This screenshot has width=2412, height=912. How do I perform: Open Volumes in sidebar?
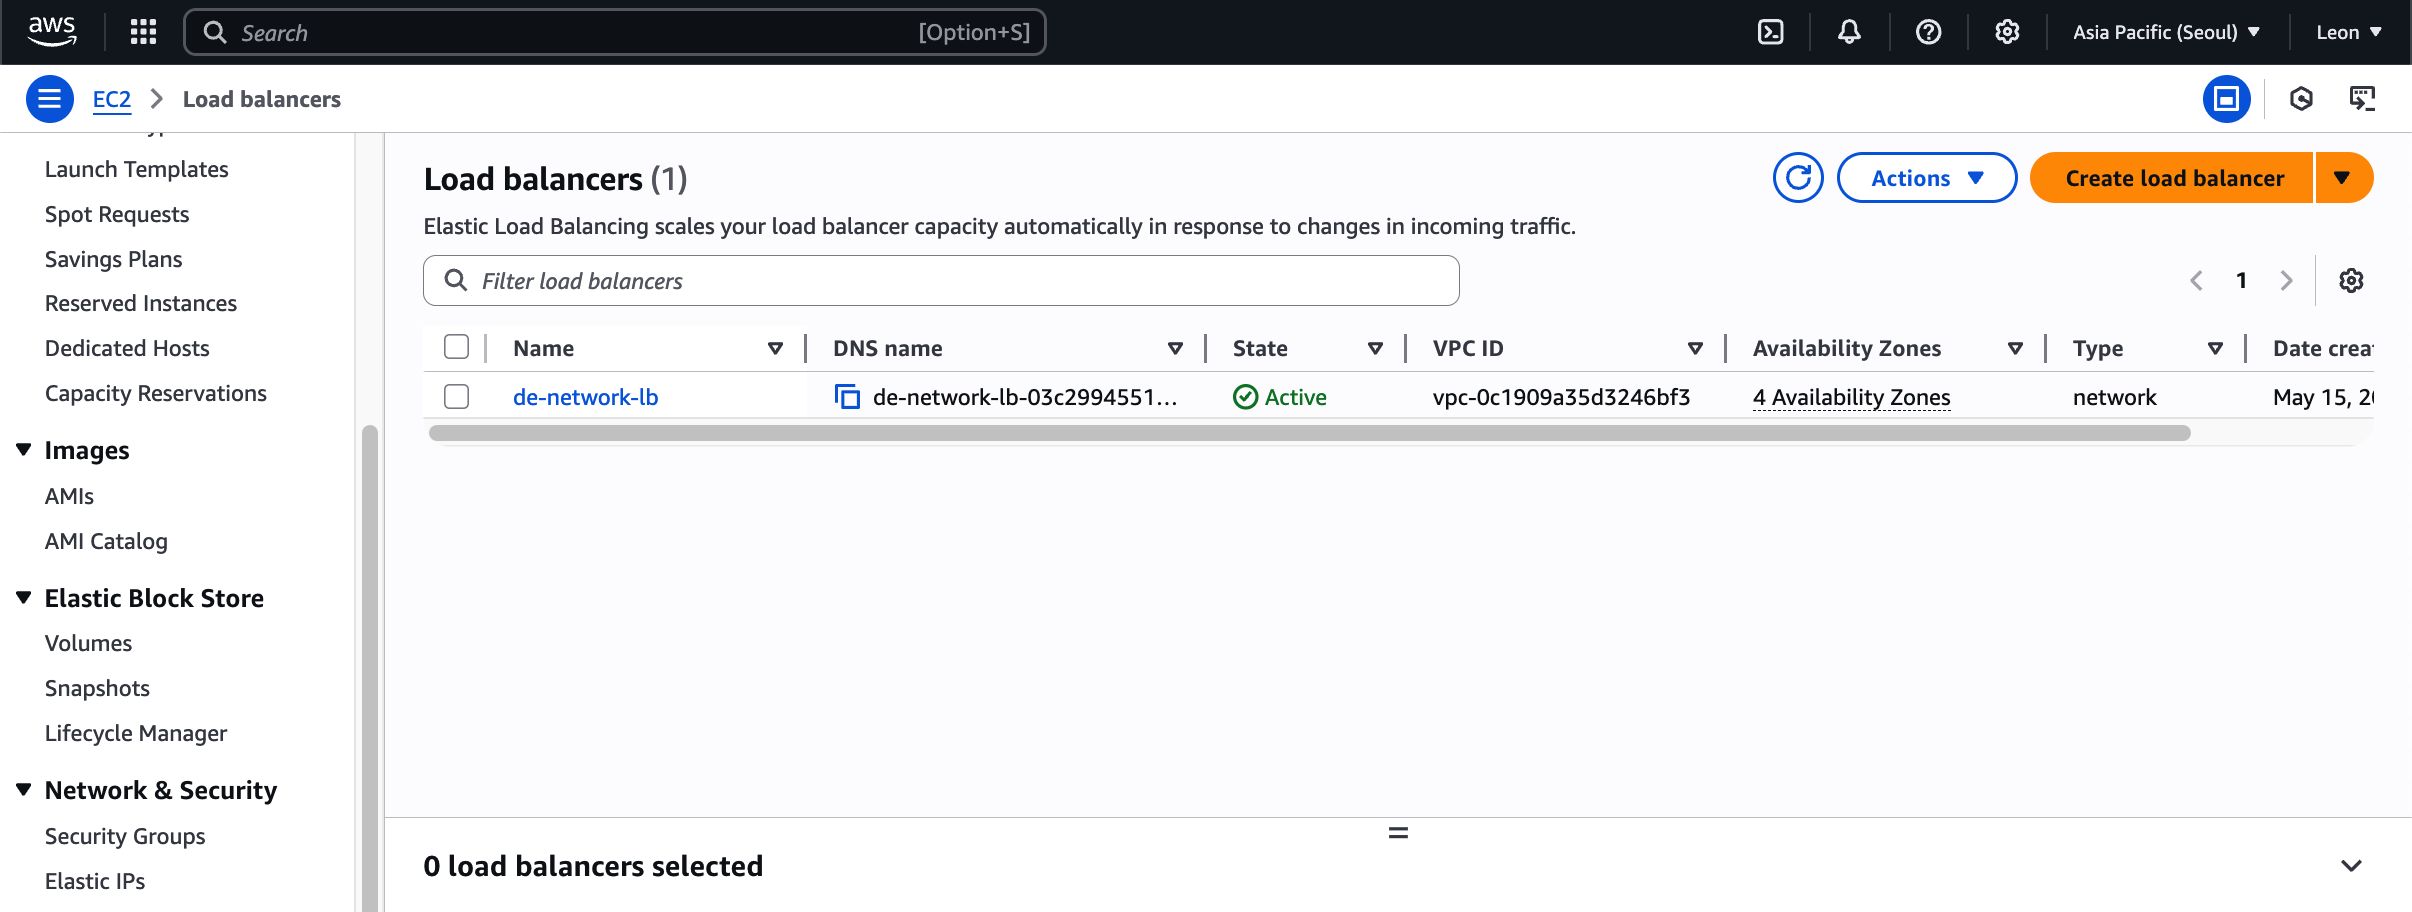[x=88, y=643]
